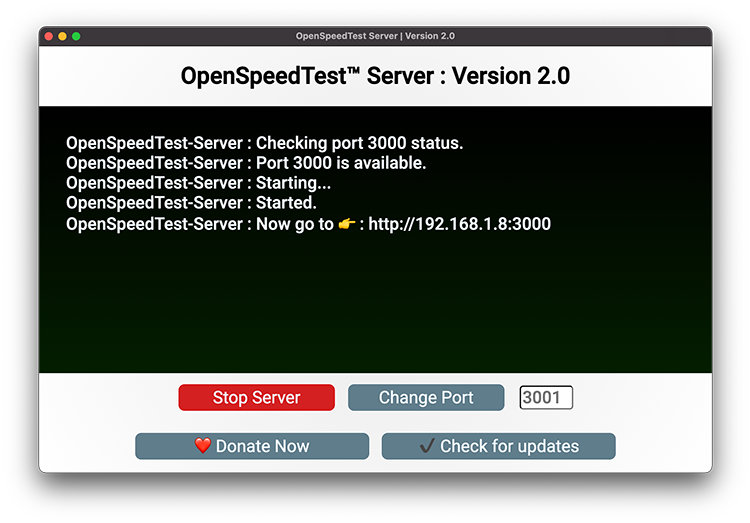Click the checkmark icon beside Check for updates
750x523 pixels.
pyautogui.click(x=427, y=446)
